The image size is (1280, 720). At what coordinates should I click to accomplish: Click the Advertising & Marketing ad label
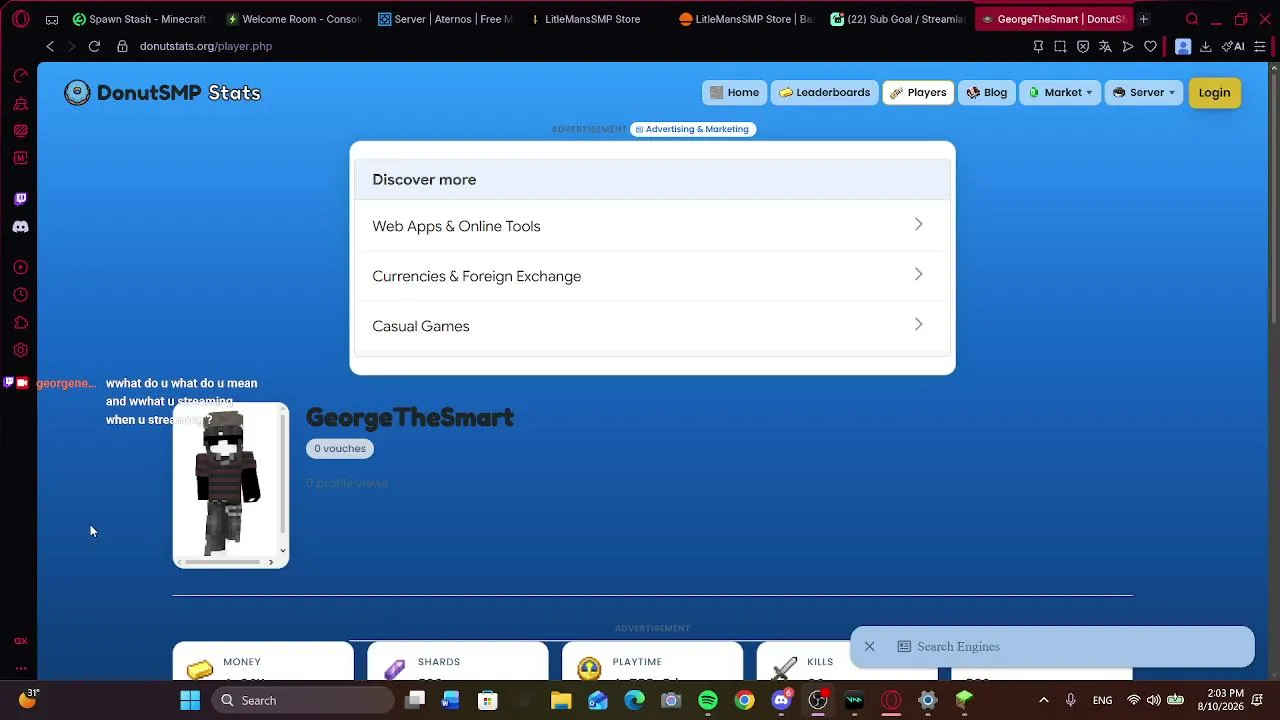point(692,129)
